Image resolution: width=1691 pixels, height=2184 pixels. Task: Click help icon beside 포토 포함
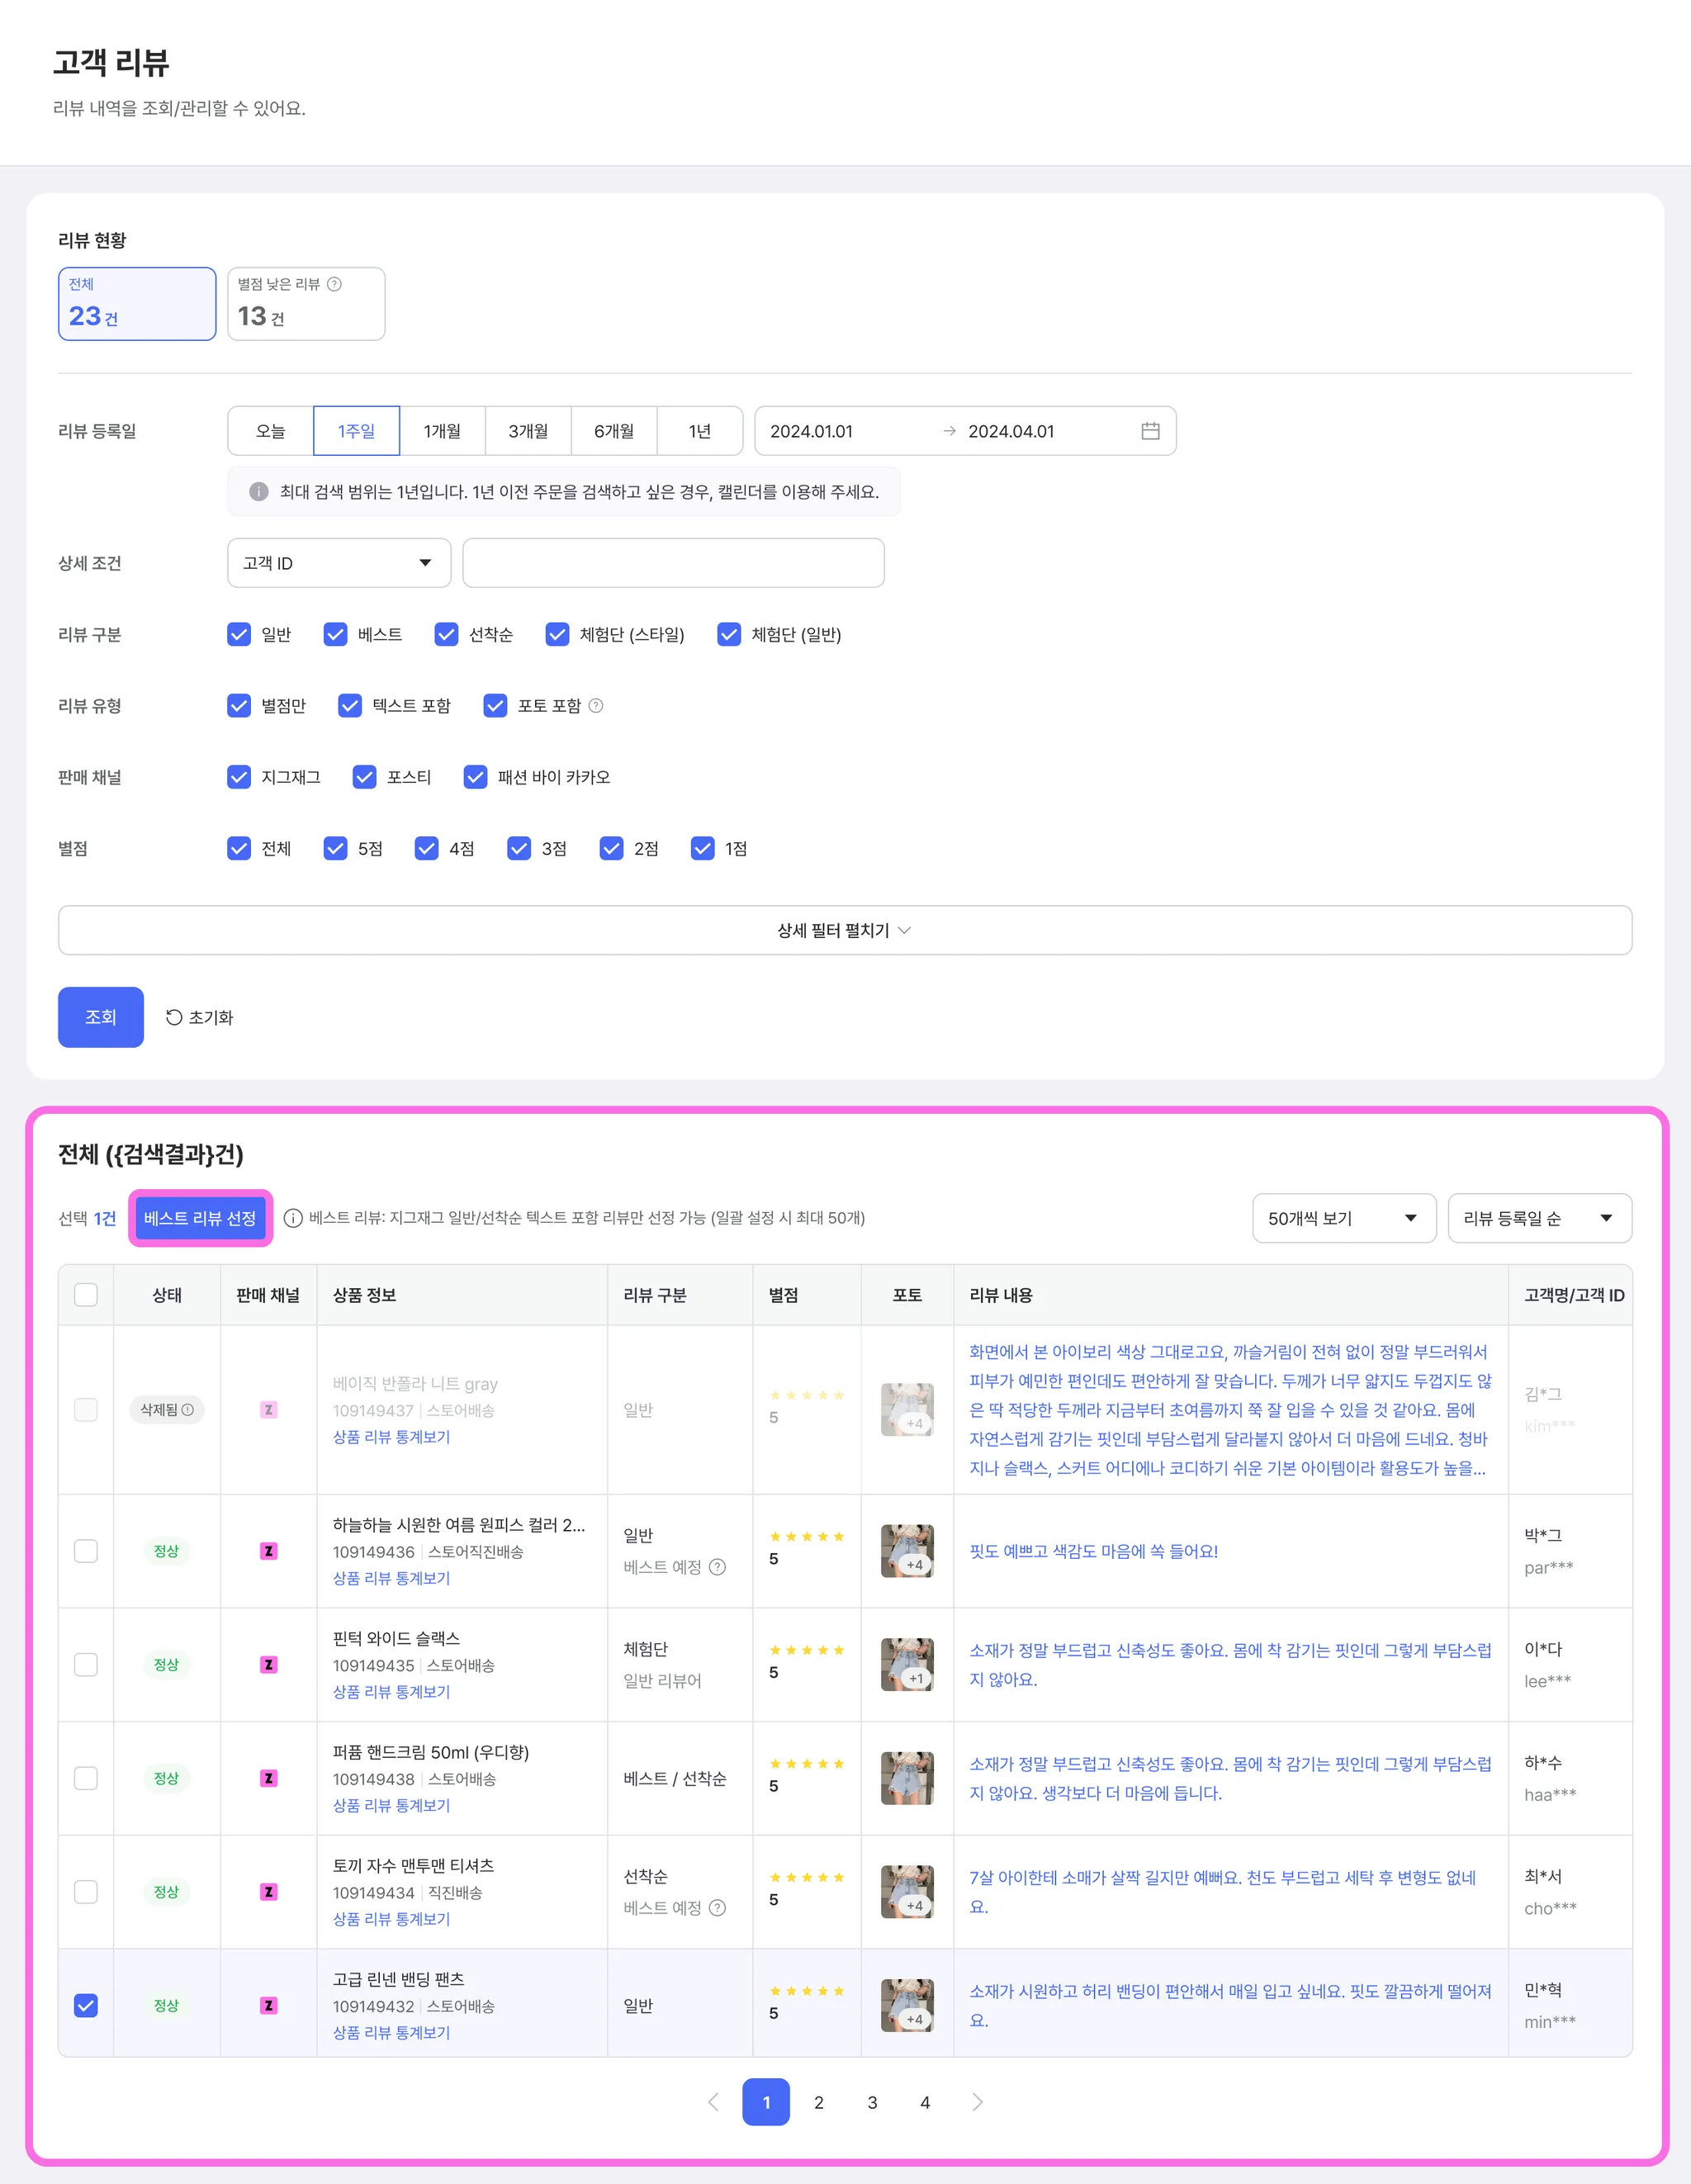[596, 706]
